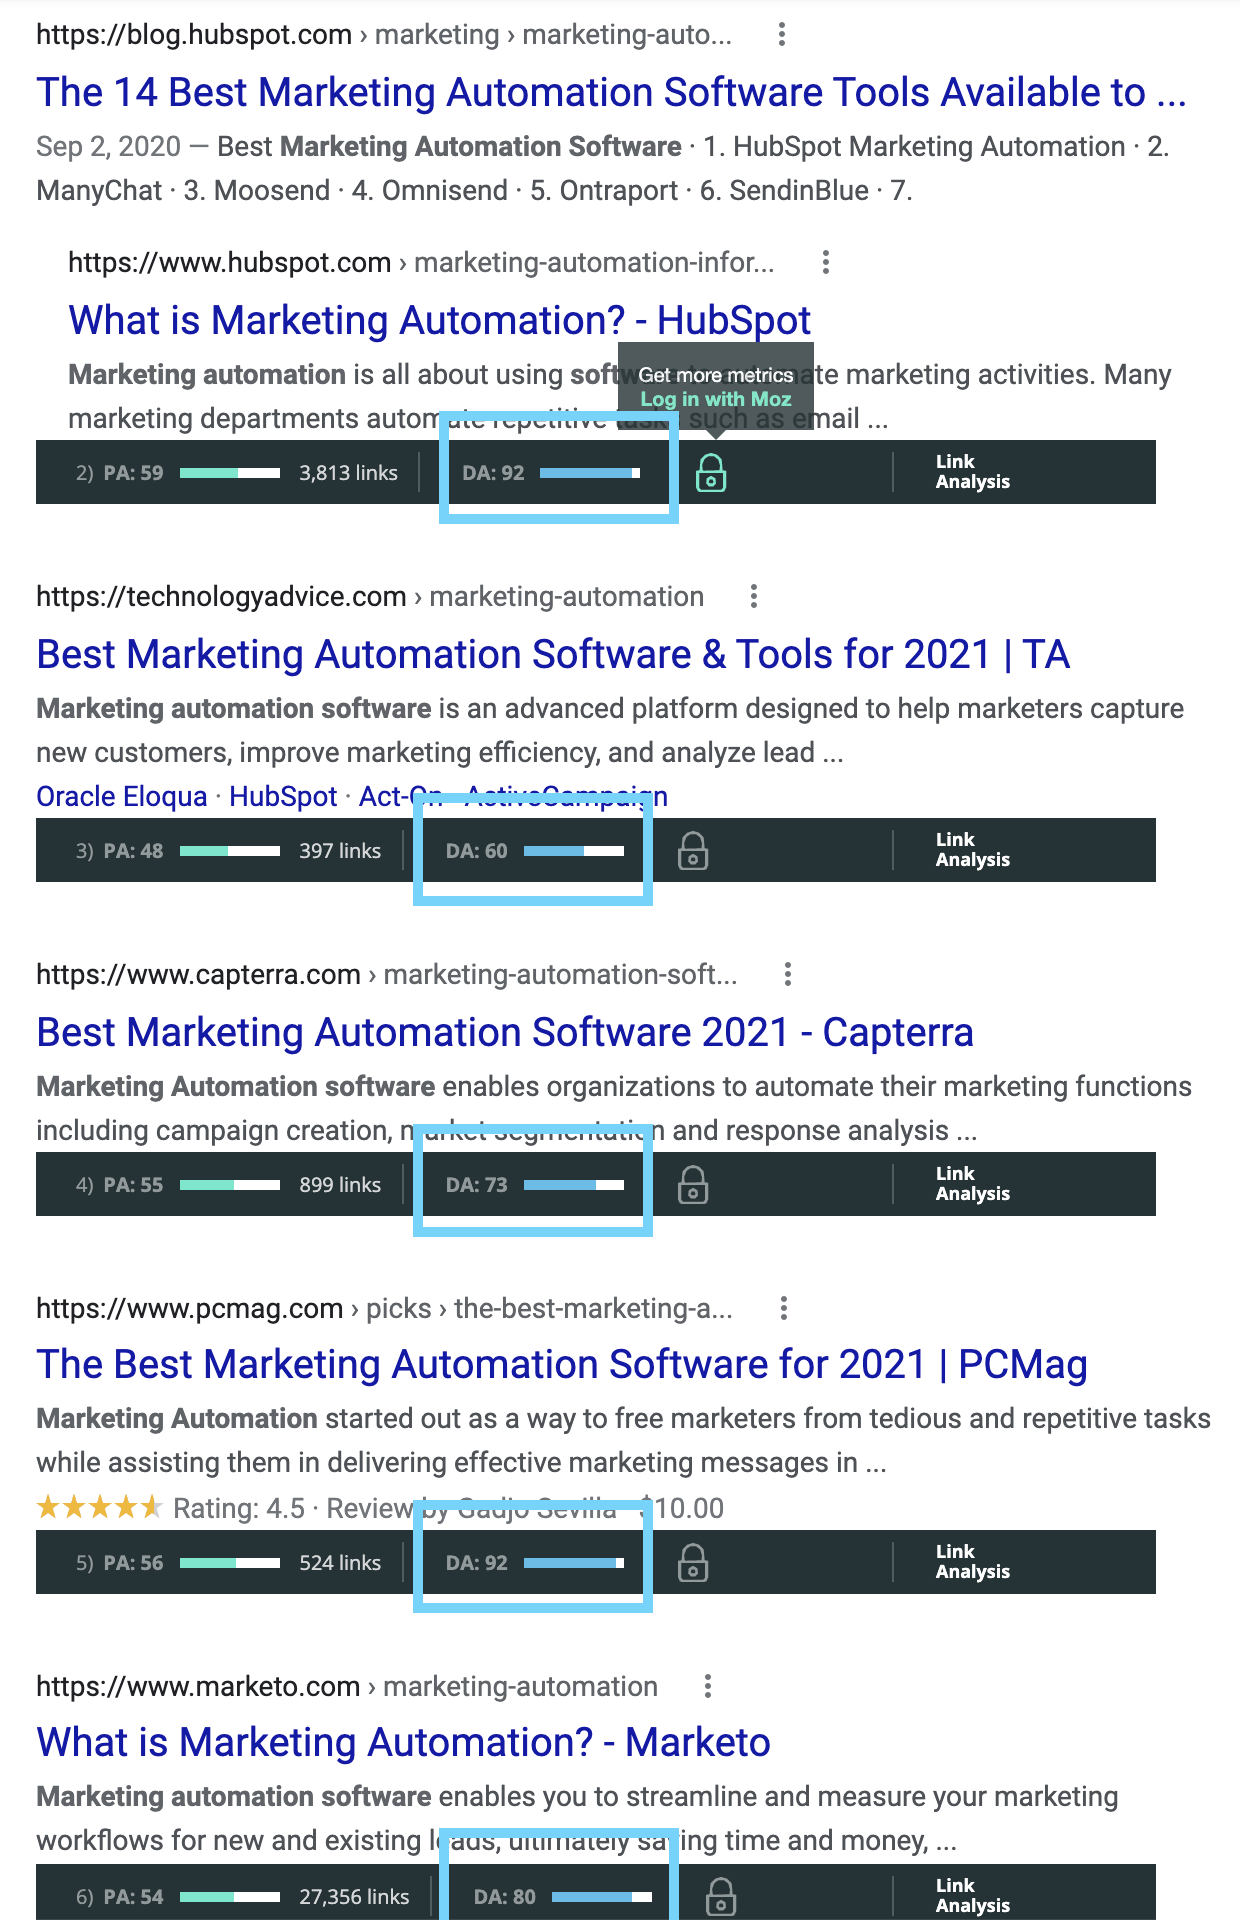Image resolution: width=1240 pixels, height=1920 pixels.
Task: Open Link Analysis for PCMag result
Action: [973, 1562]
